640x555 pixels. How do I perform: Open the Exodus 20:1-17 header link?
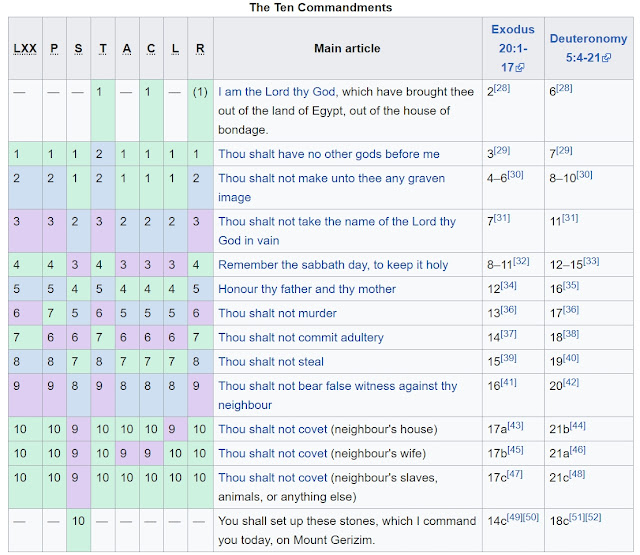click(513, 48)
